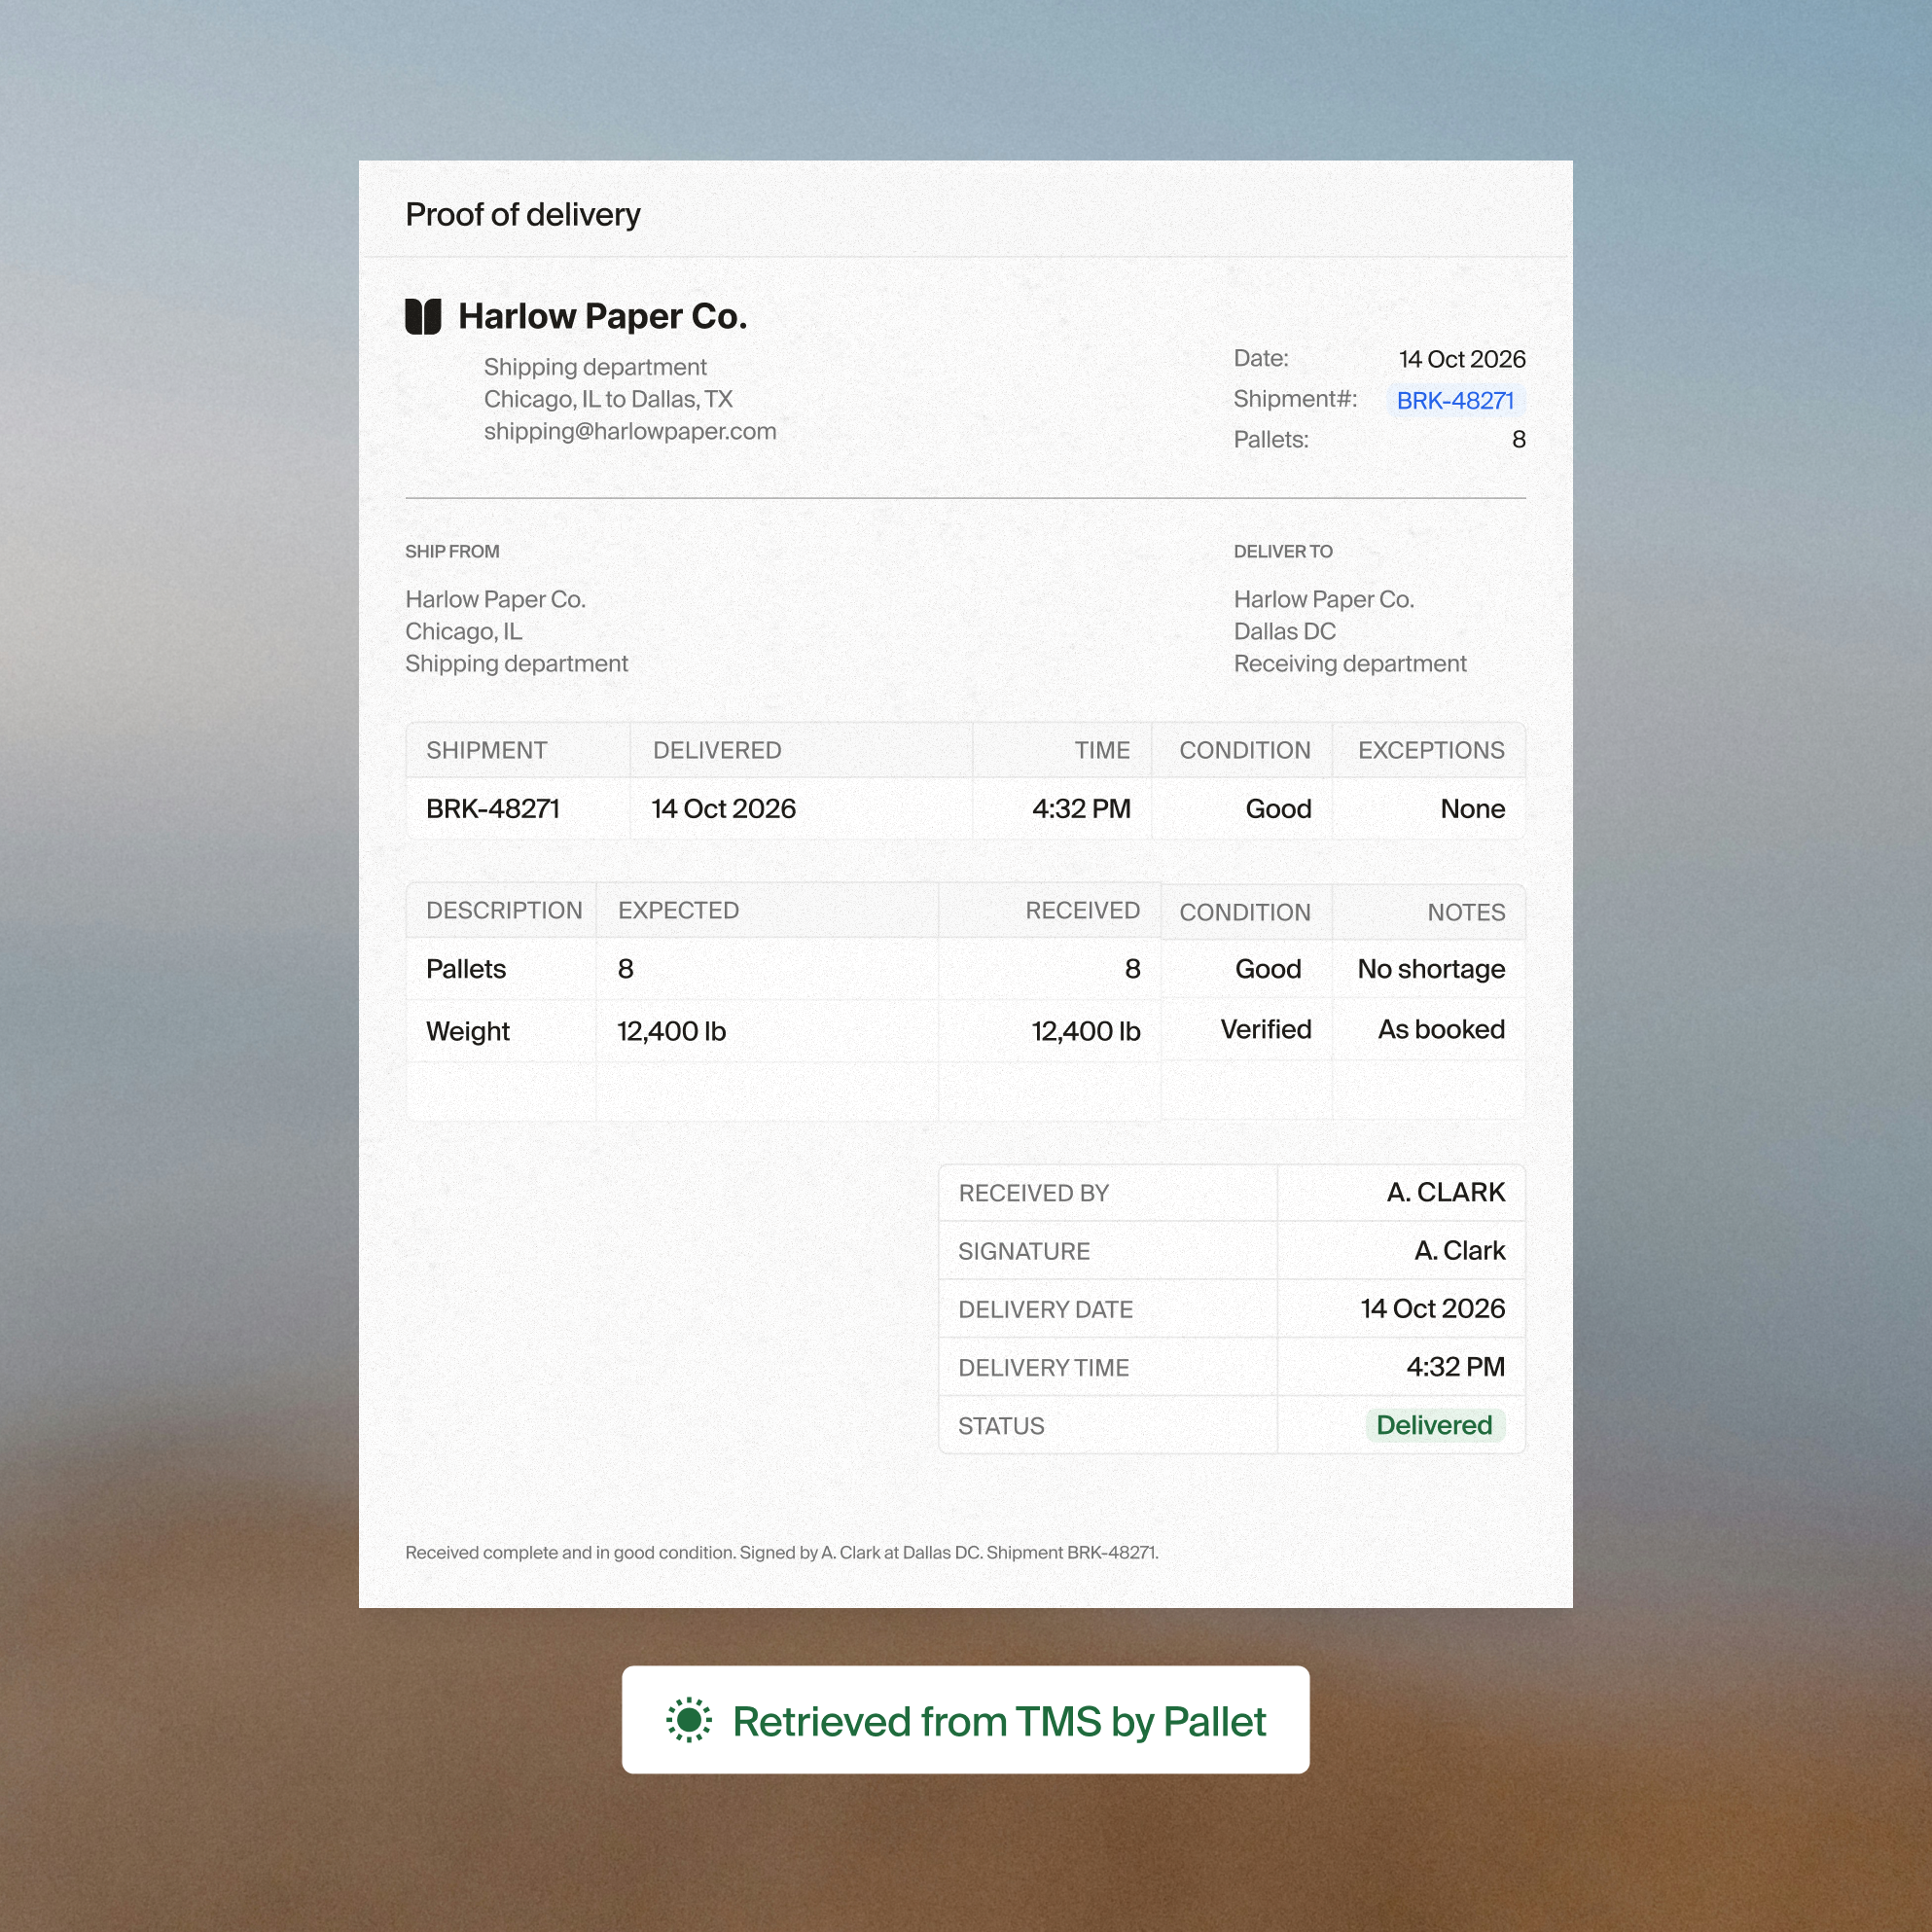Viewport: 1932px width, 1932px height.
Task: Click the No shortage note
Action: [1431, 968]
